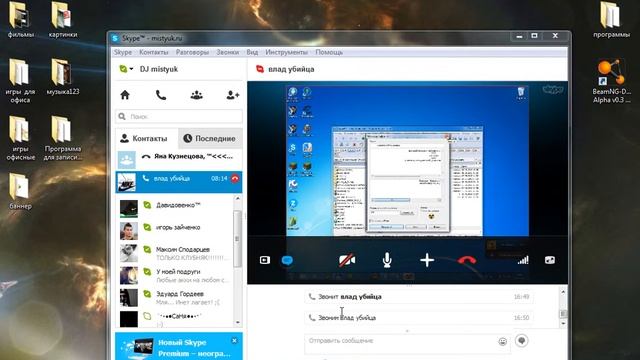Maximize the Skype window

pos(534,36)
